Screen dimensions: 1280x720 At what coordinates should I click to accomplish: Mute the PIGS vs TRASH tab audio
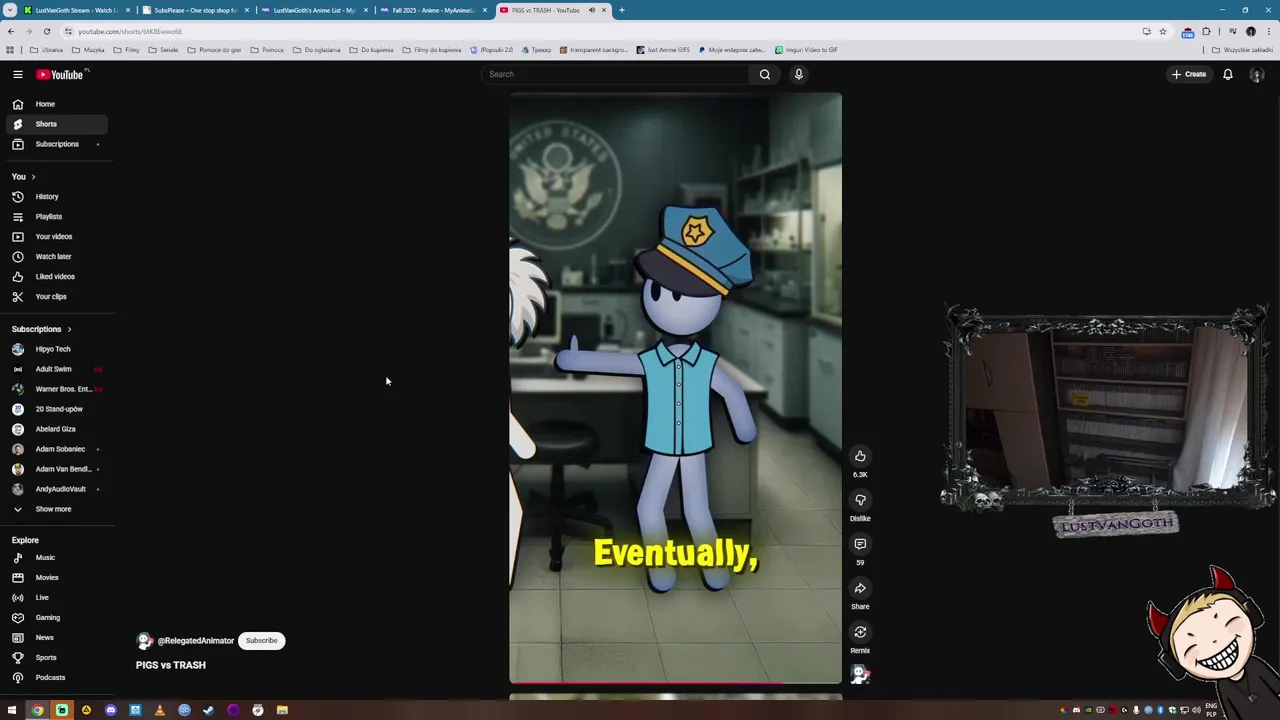tap(591, 10)
